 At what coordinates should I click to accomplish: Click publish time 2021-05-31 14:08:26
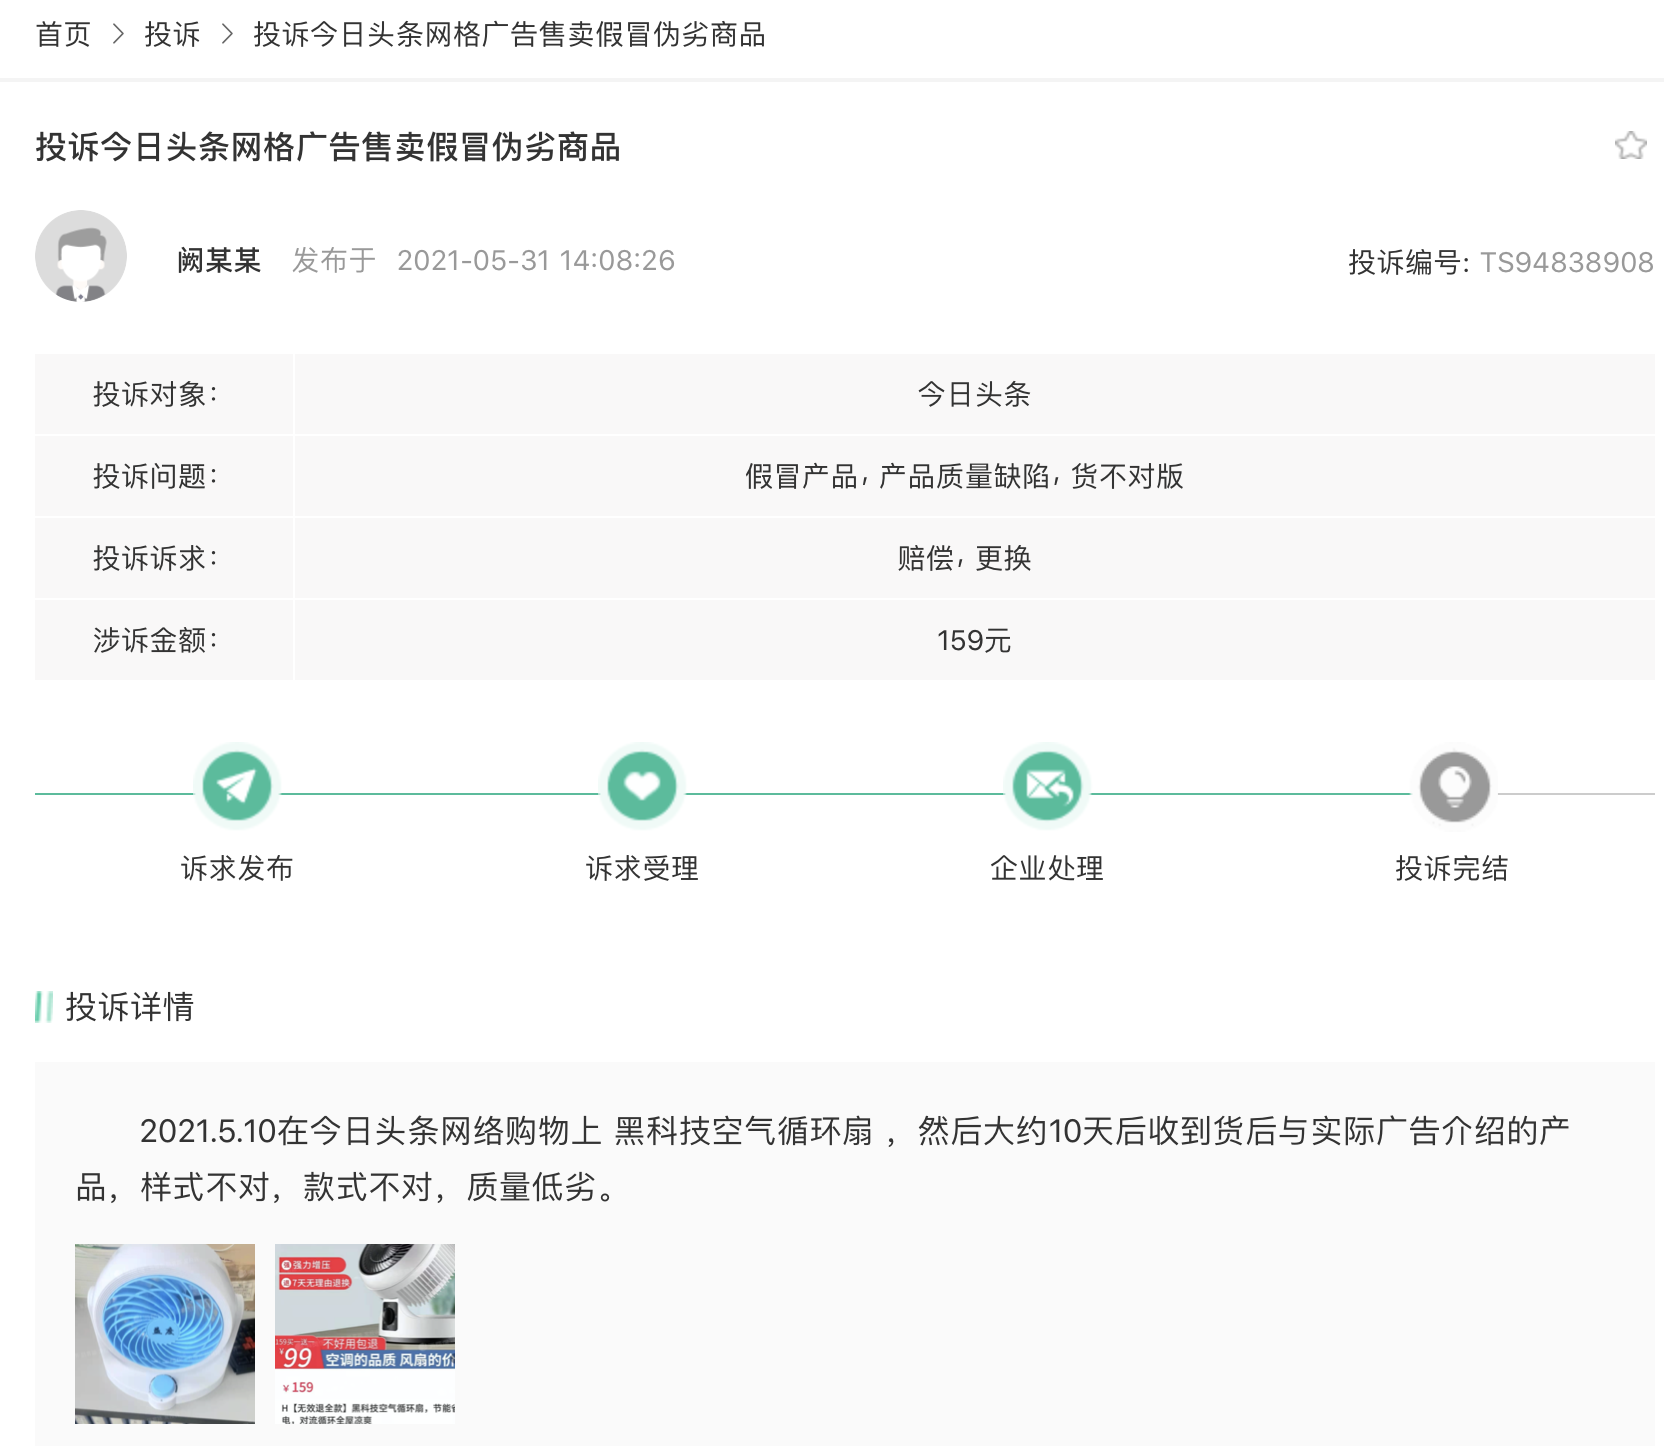tap(536, 260)
